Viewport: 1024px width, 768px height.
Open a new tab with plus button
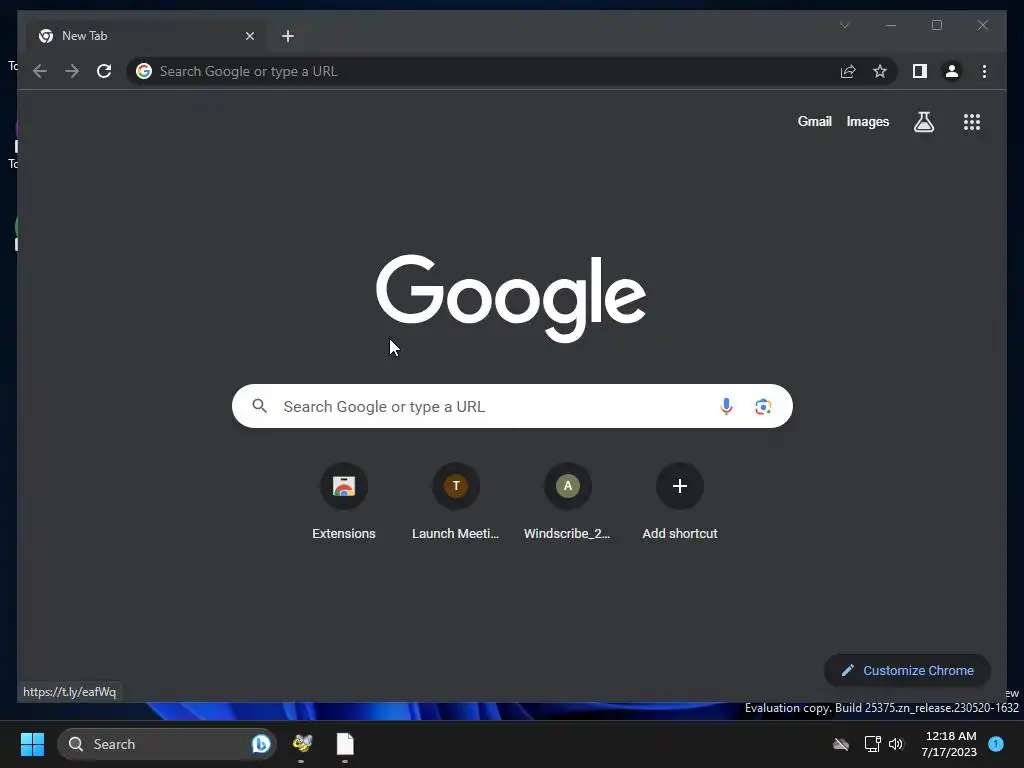pyautogui.click(x=287, y=36)
